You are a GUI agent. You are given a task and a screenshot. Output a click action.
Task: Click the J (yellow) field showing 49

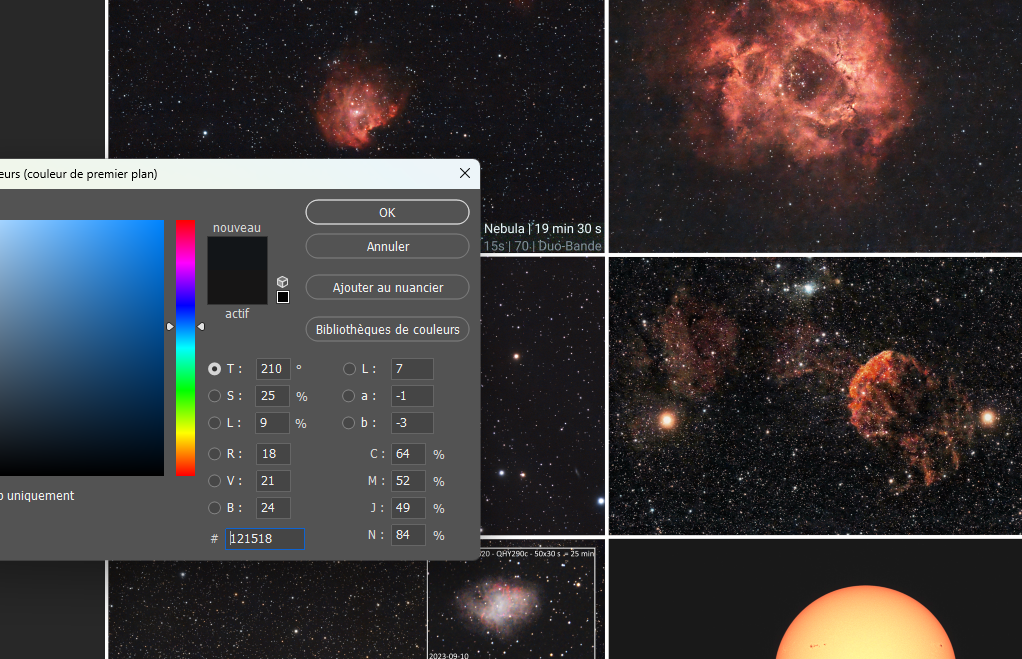coord(409,508)
